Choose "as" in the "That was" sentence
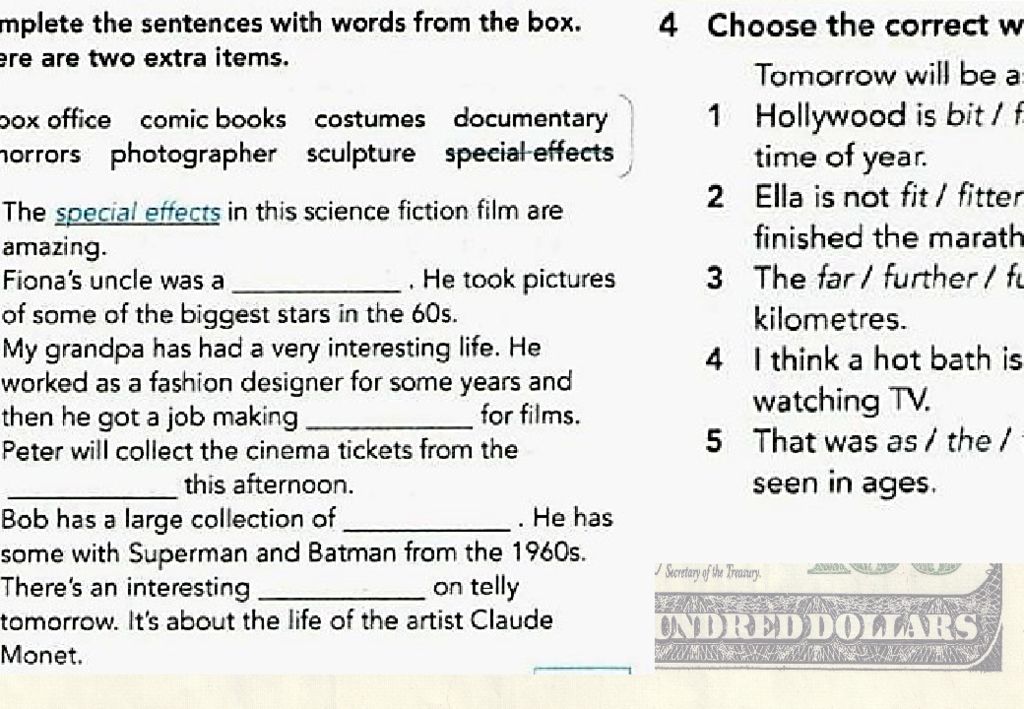The height and width of the screenshot is (709, 1024). [x=902, y=442]
